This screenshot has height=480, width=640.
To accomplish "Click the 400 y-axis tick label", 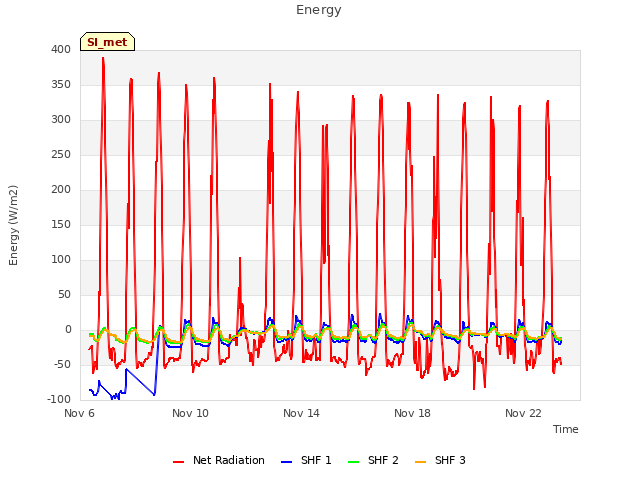I will (61, 49).
